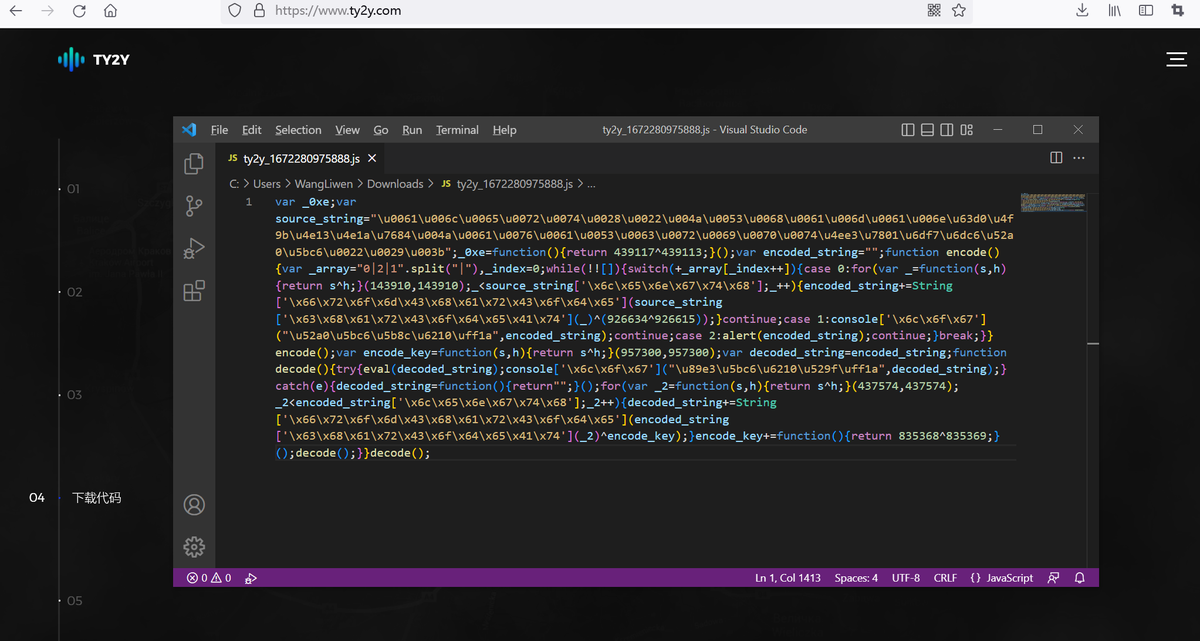
Task: Open the website hamburger menu
Action: (x=1176, y=61)
